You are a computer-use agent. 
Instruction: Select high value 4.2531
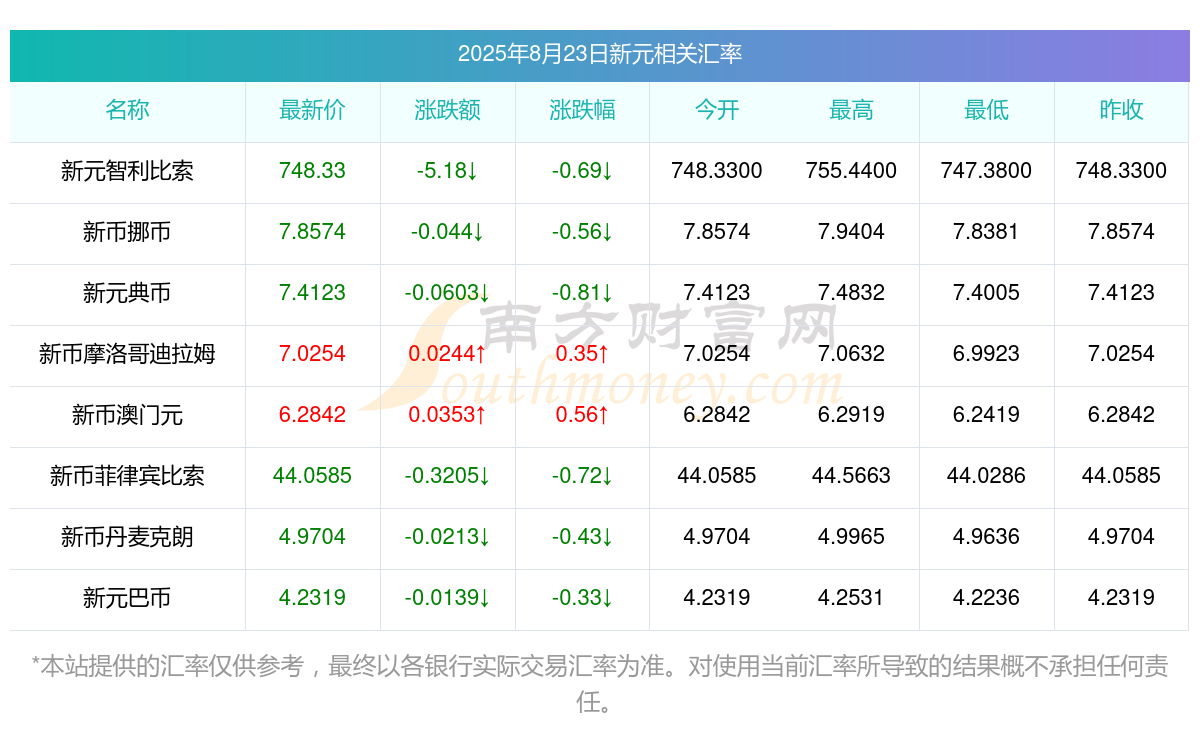click(x=851, y=598)
